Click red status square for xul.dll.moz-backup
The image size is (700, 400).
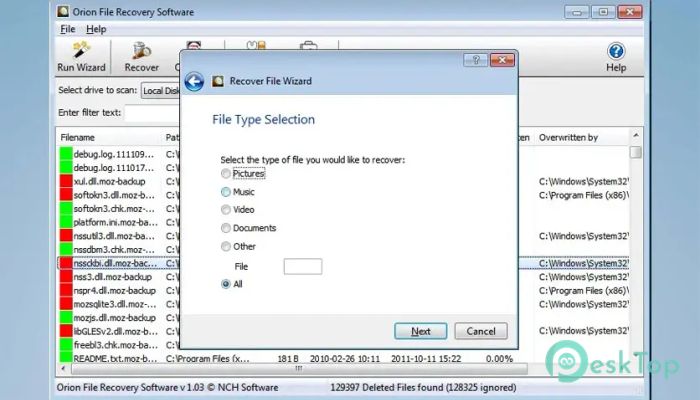point(66,181)
